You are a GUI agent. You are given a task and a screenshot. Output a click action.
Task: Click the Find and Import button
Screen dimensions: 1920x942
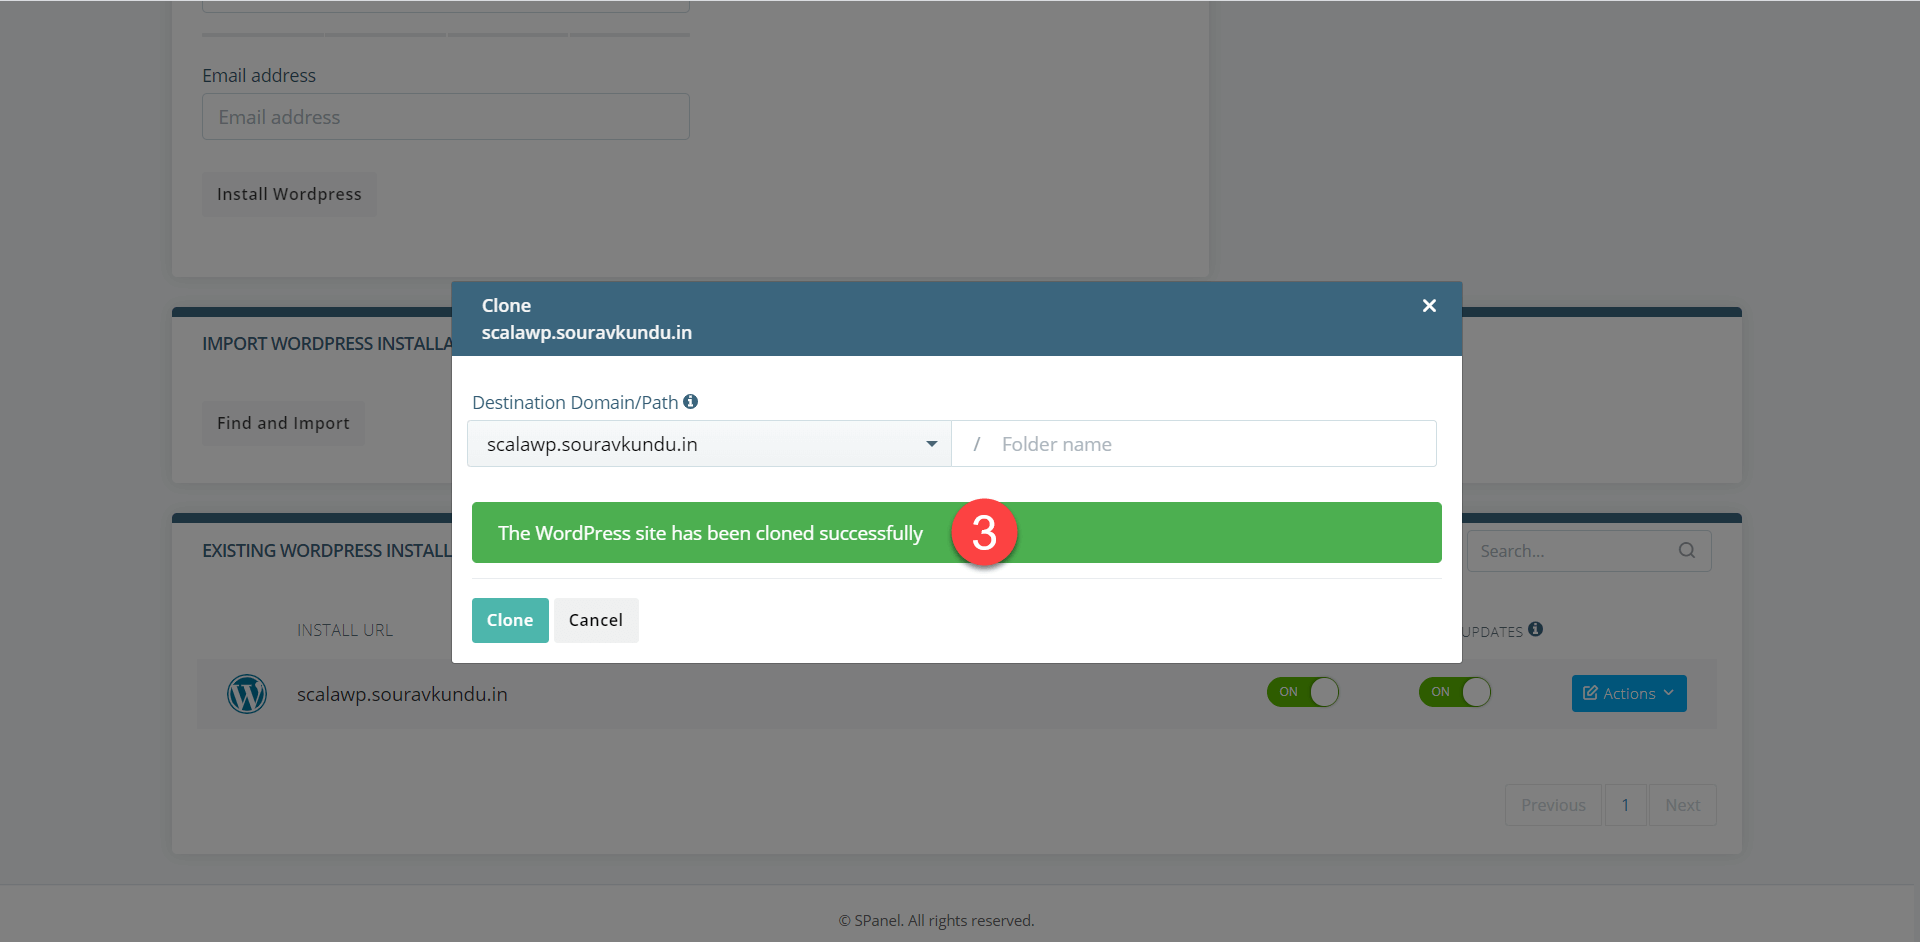pos(283,423)
